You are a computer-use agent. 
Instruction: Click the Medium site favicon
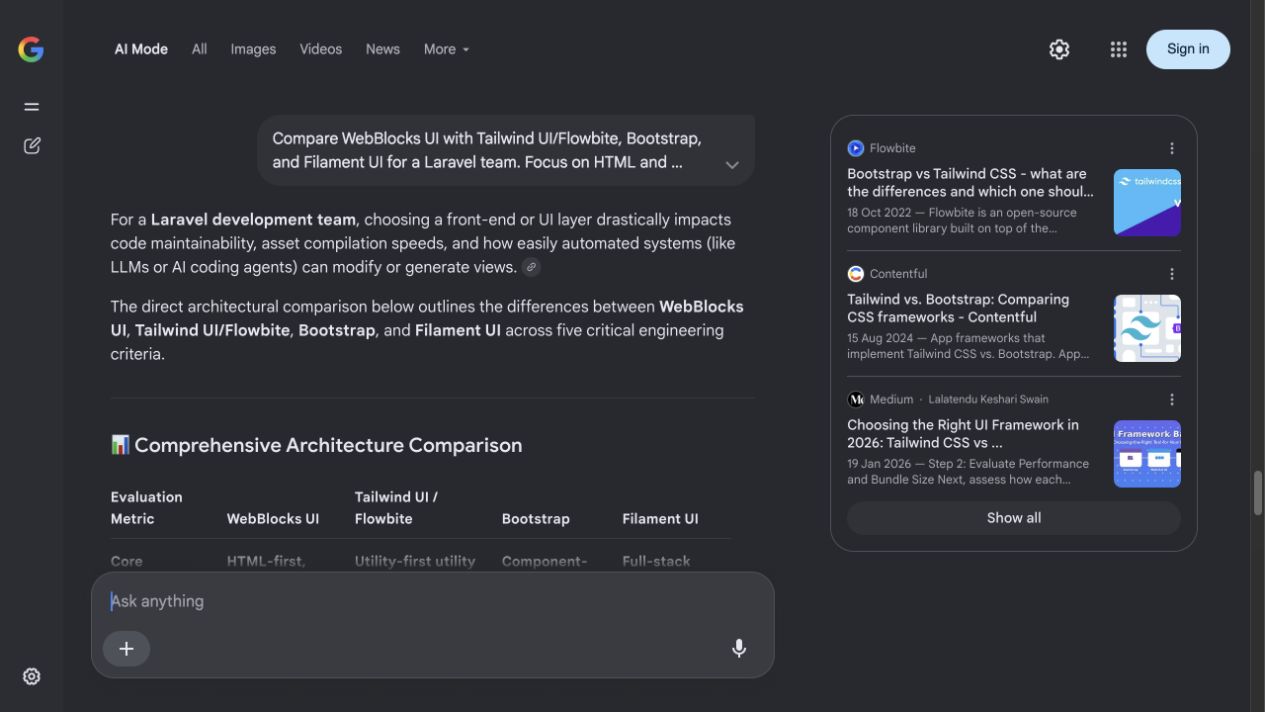pyautogui.click(x=855, y=399)
